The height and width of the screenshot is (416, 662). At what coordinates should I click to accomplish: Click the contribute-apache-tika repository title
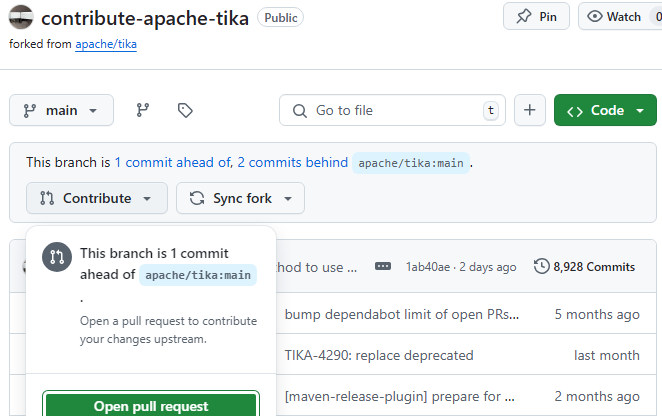point(145,18)
